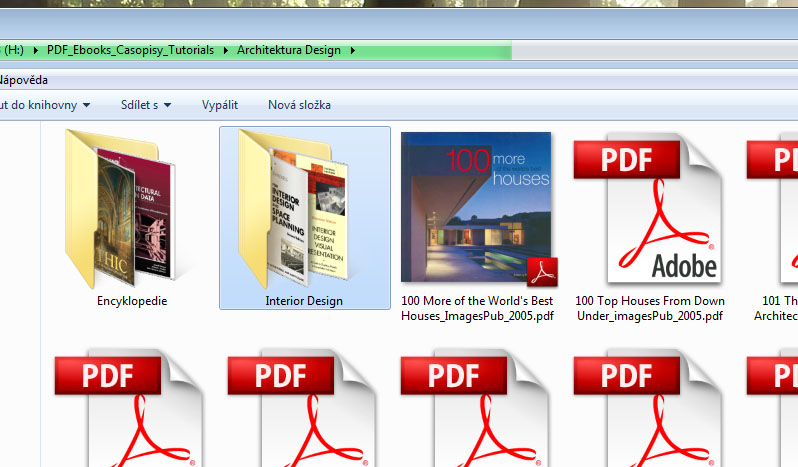The width and height of the screenshot is (798, 467).
Task: Select the 100 more houses PDF thumbnail
Action: (478, 208)
